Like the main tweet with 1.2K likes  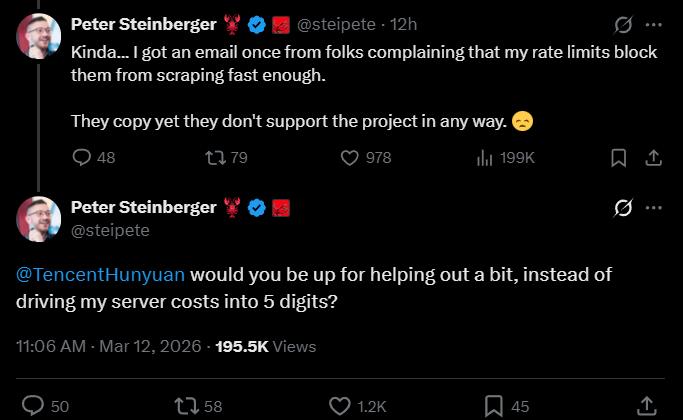343,405
